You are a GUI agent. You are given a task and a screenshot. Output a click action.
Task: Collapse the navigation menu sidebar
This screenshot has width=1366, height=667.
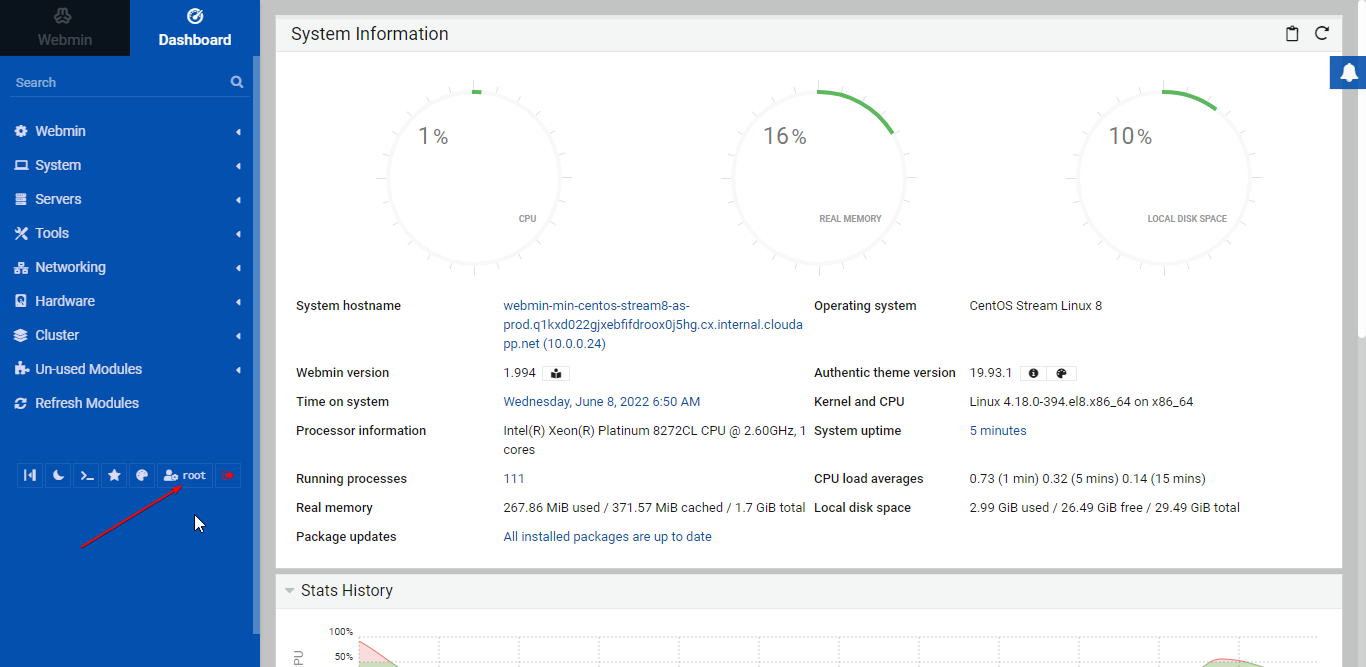(30, 476)
